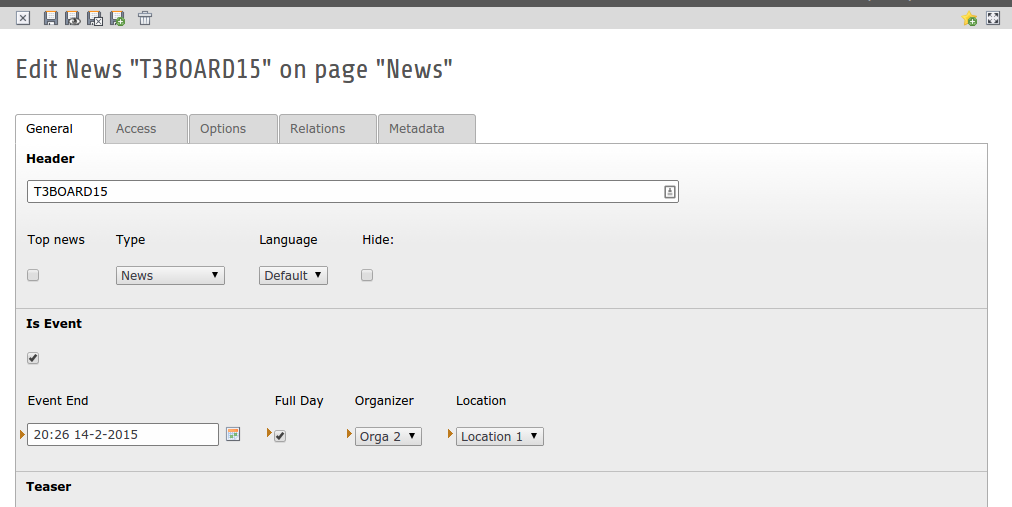Toggle the Full Day checkbox
This screenshot has height=507, width=1012.
280,436
